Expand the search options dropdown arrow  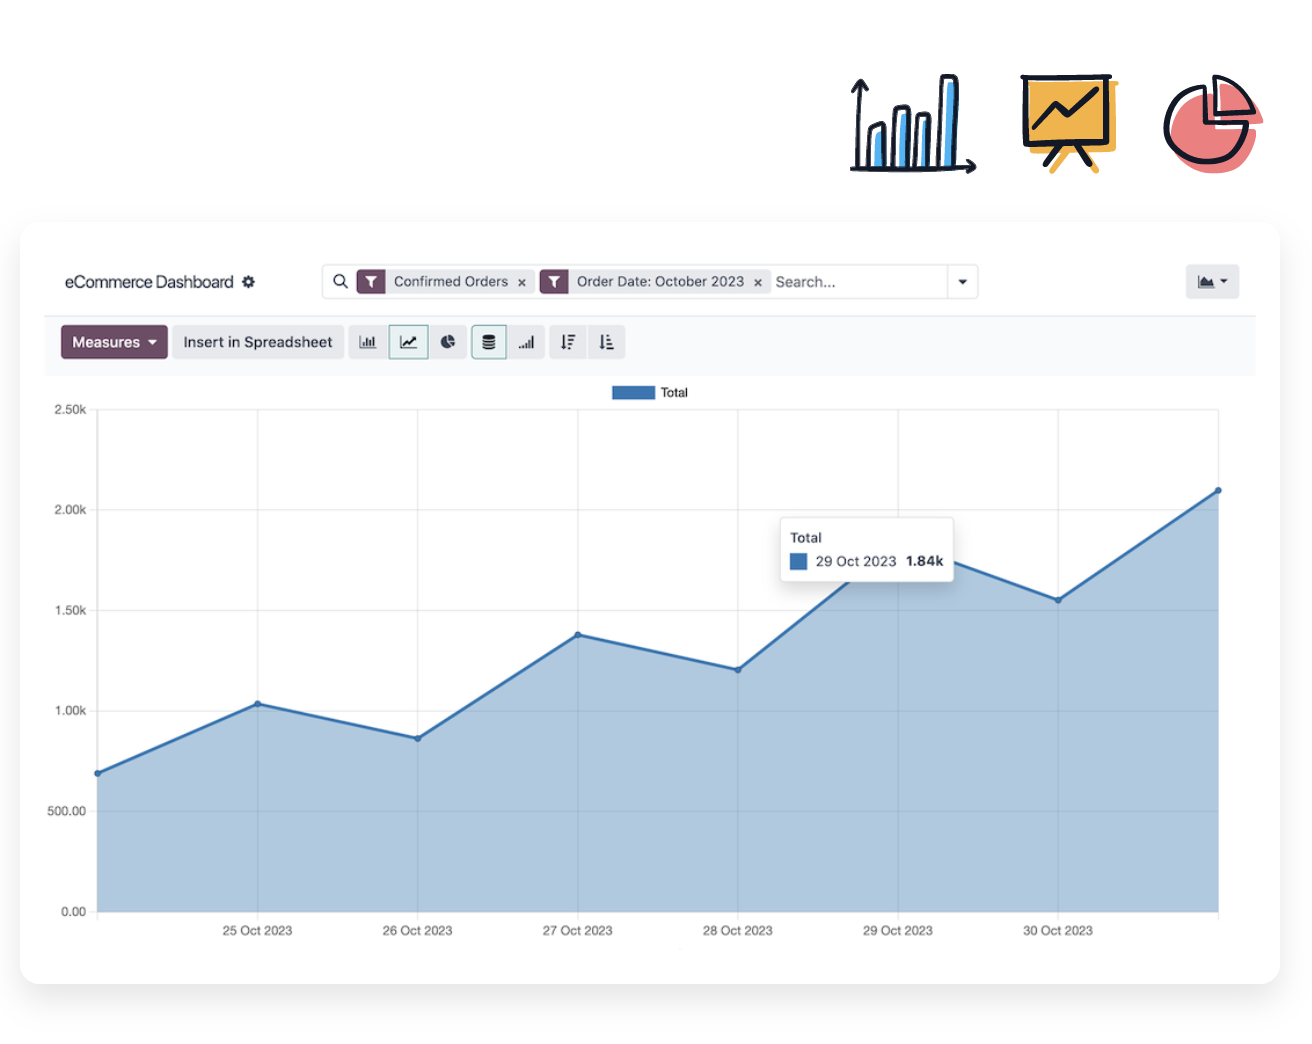(962, 282)
